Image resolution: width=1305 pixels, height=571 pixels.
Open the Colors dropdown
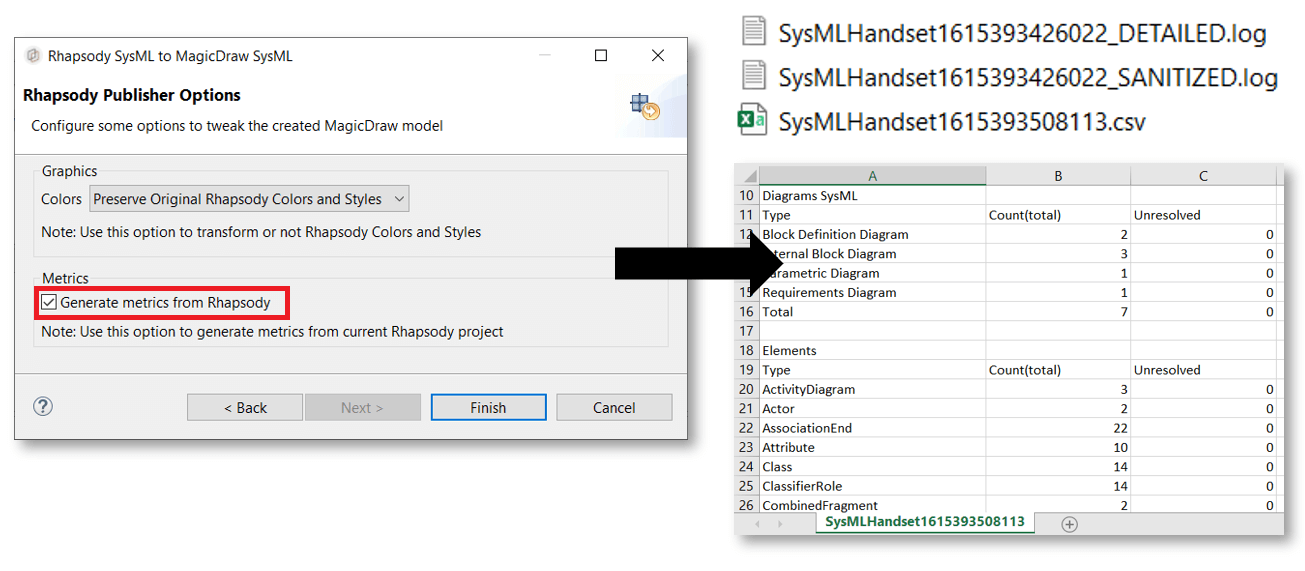click(x=249, y=199)
